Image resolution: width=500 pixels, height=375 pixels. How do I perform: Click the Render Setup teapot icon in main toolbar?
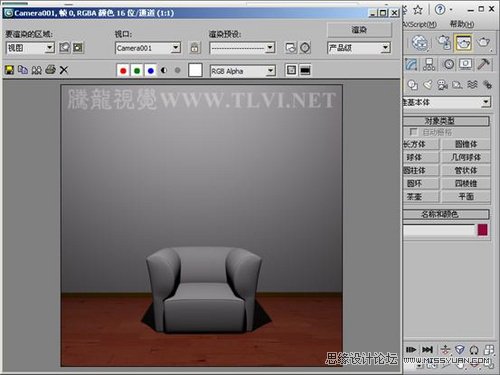pyautogui.click(x=444, y=42)
